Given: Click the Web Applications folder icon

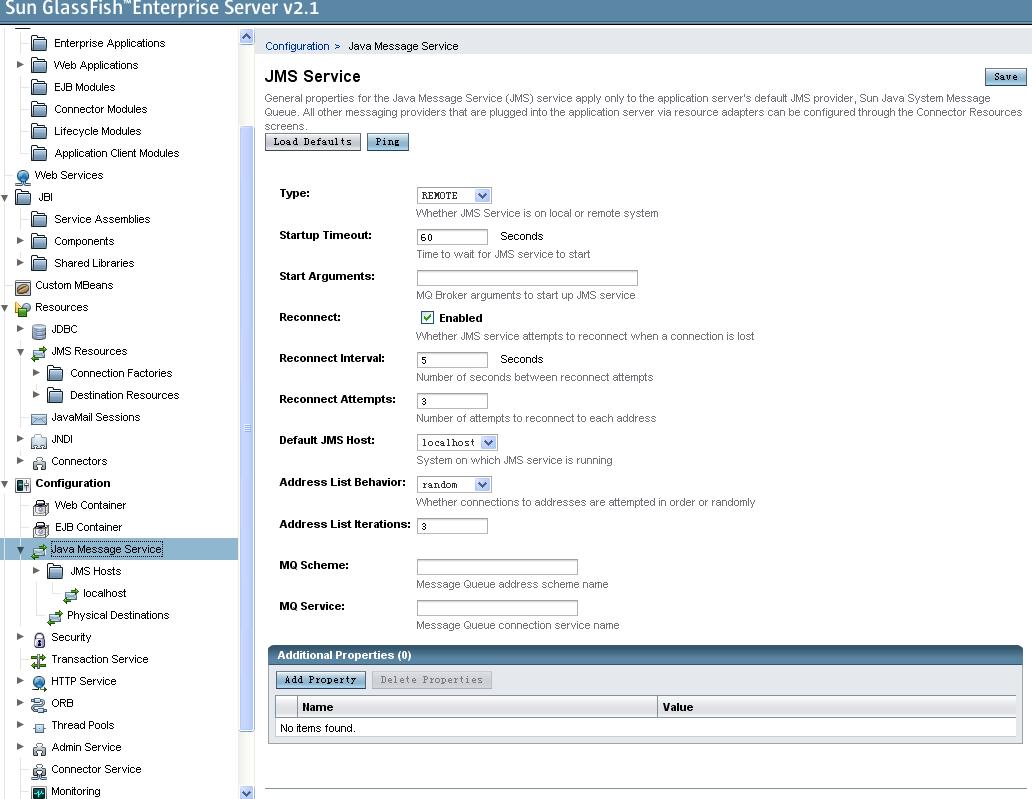Looking at the screenshot, I should pyautogui.click(x=39, y=65).
